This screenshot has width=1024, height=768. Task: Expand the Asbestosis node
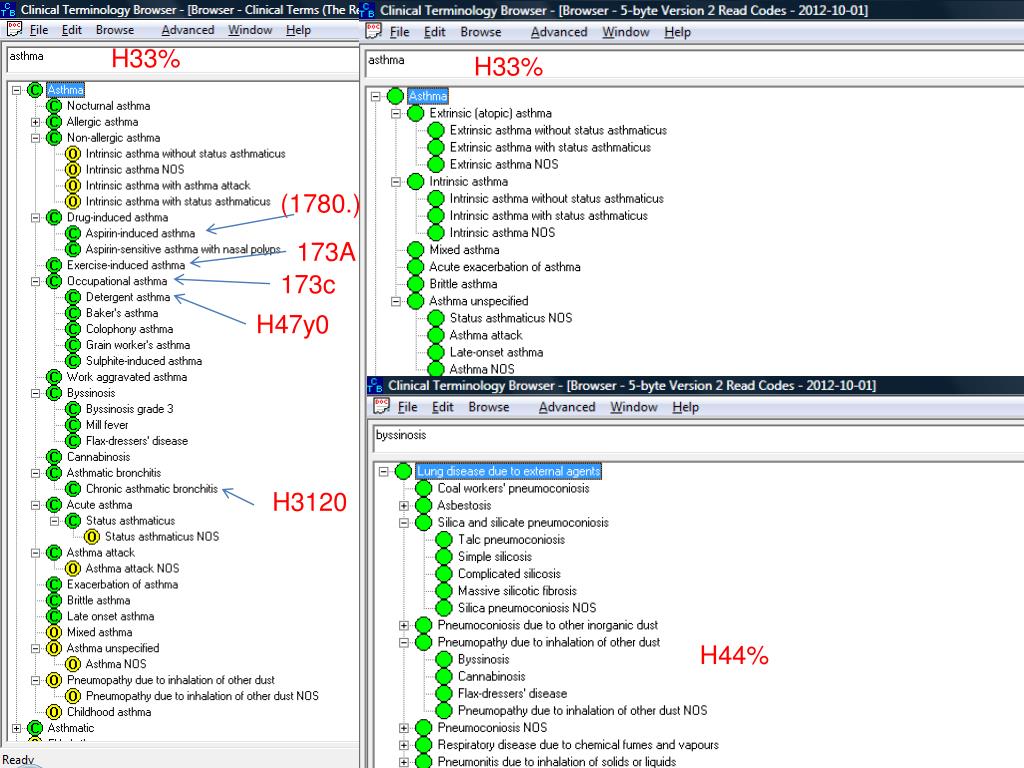pyautogui.click(x=404, y=505)
